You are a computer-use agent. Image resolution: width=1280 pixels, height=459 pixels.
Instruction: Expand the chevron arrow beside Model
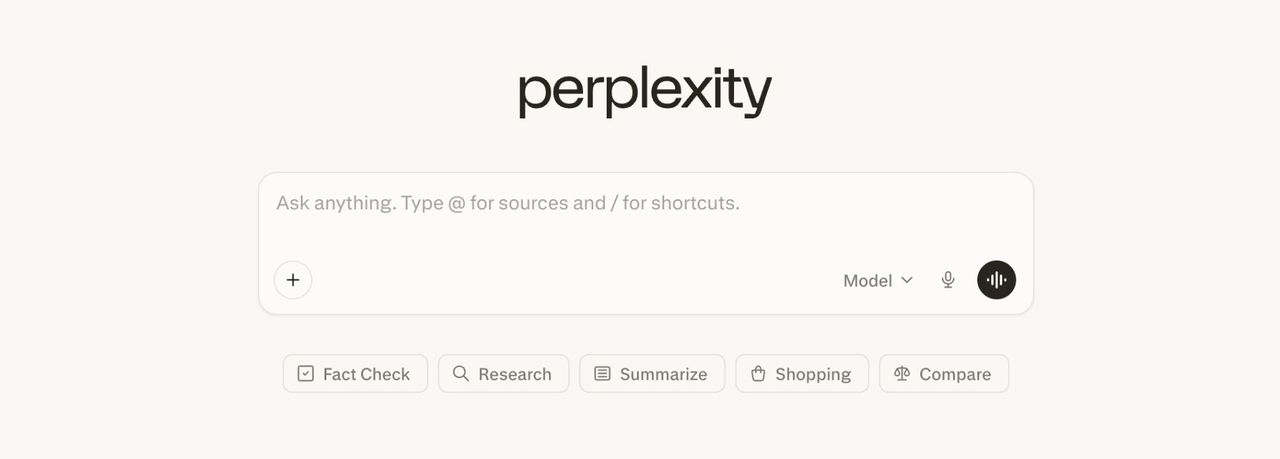point(907,280)
